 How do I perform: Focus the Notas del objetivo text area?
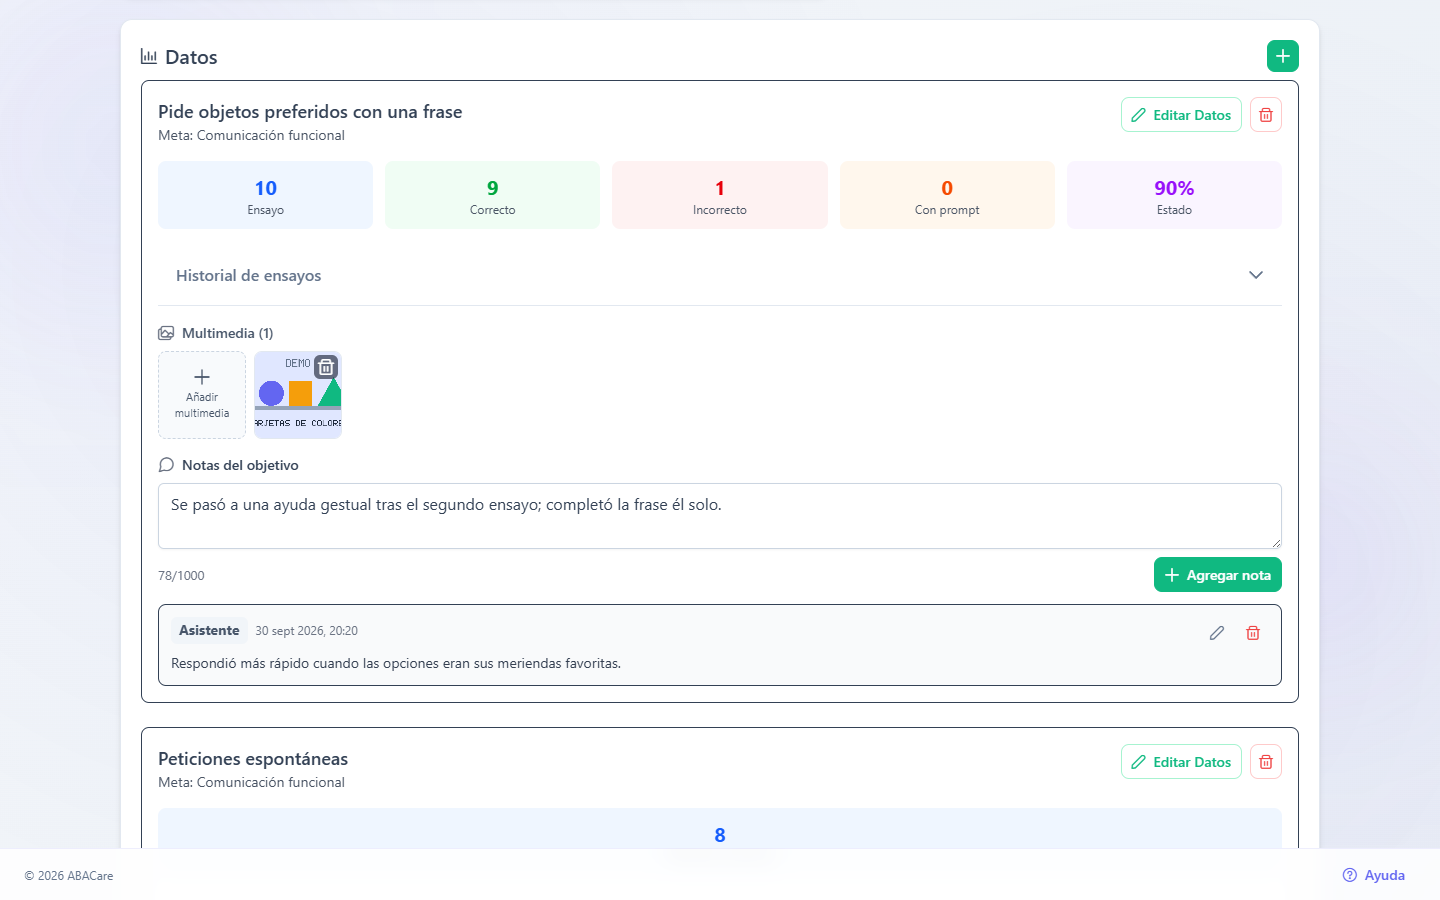(x=720, y=516)
